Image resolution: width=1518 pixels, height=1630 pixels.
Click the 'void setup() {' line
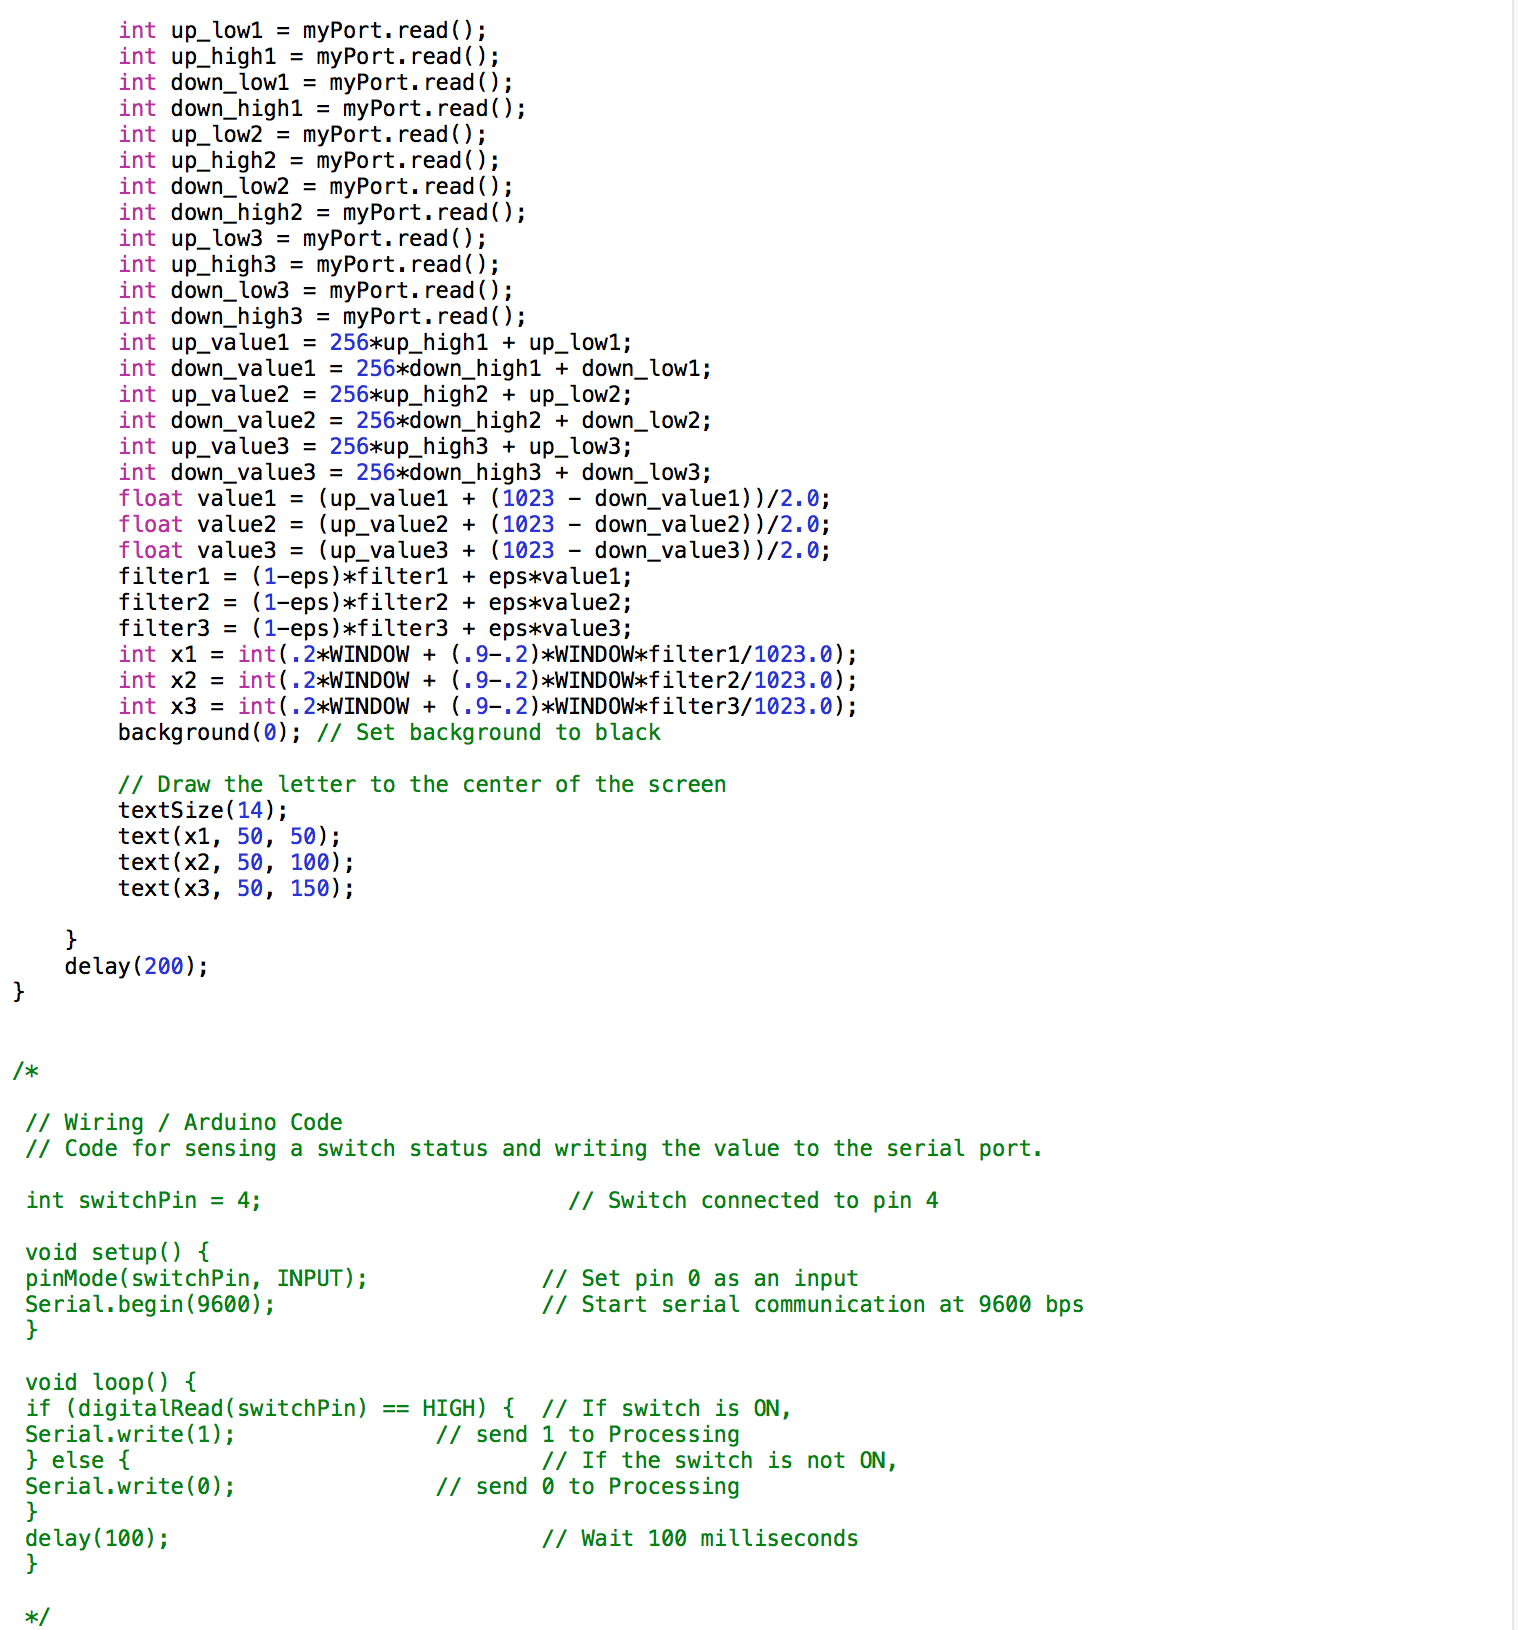(118, 1253)
